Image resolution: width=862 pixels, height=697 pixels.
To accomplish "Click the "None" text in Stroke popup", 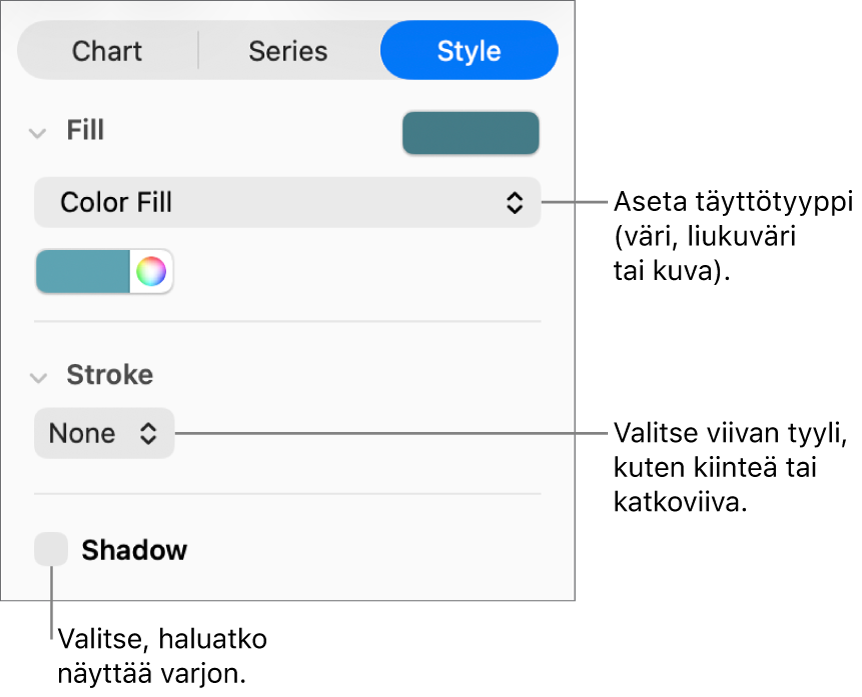I will pyautogui.click(x=82, y=434).
